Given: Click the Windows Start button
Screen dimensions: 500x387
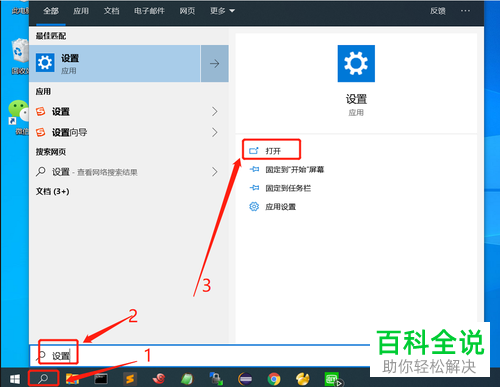Looking at the screenshot, I should (14, 379).
